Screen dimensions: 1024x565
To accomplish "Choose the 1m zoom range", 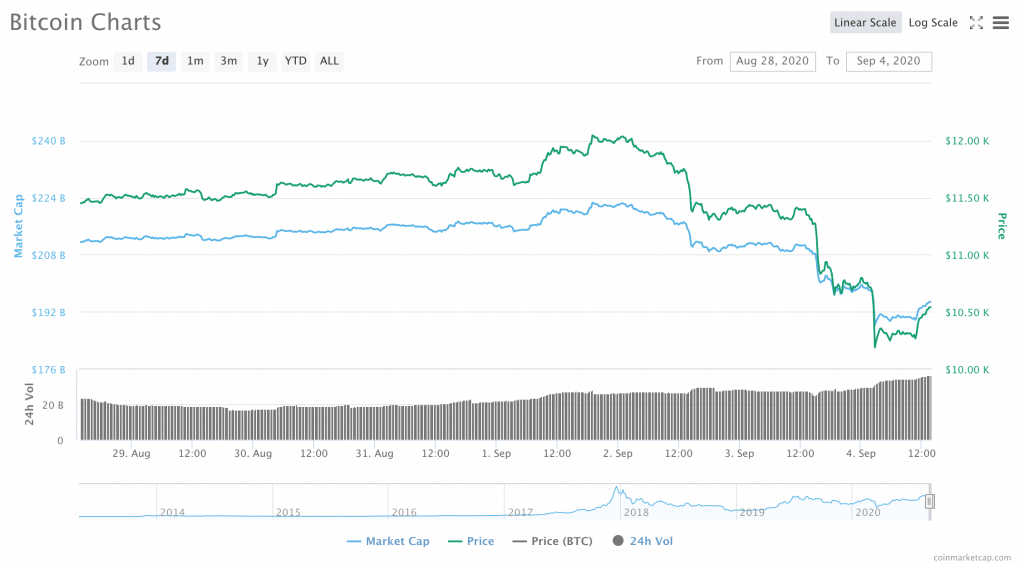I will click(195, 61).
